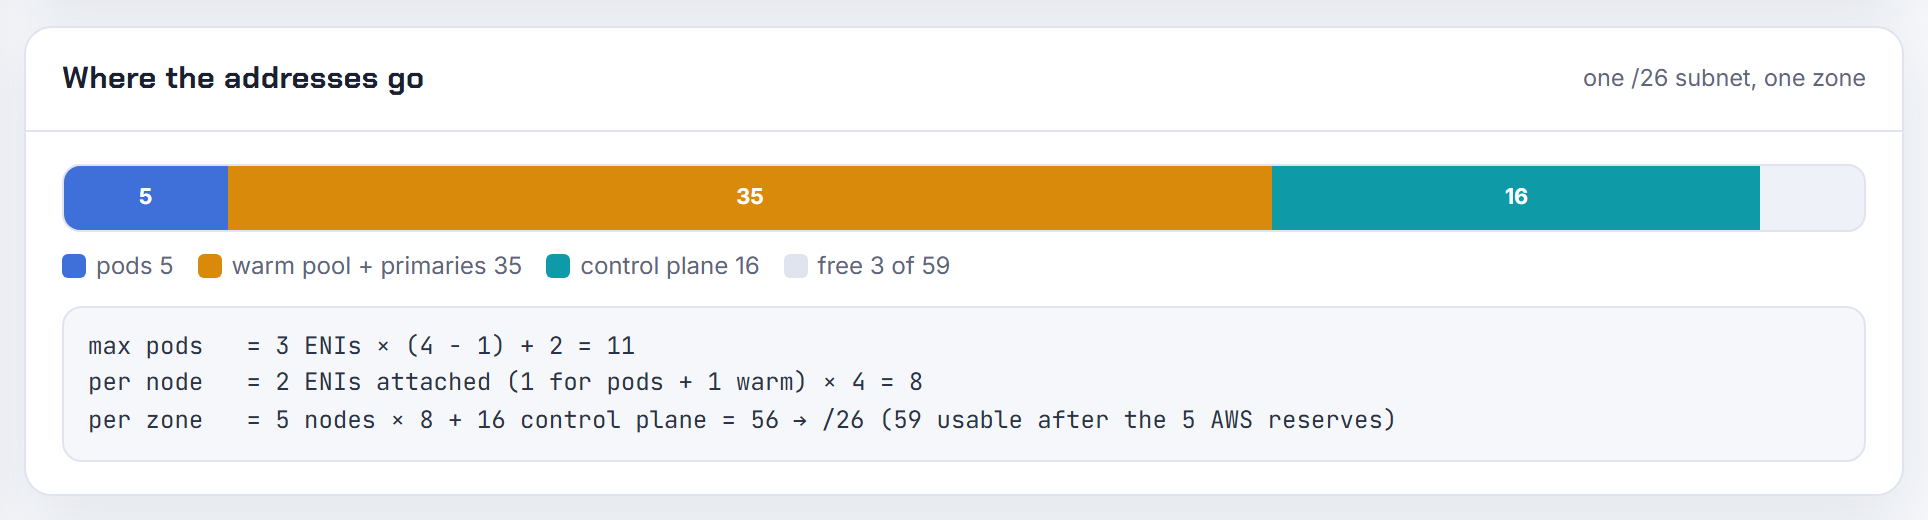Click the 'Where the addresses go' heading
1928x520 pixels.
243,78
